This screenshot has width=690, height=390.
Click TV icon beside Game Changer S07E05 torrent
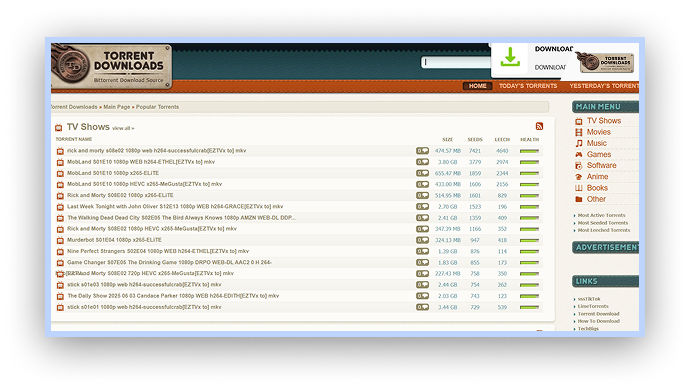[60, 263]
